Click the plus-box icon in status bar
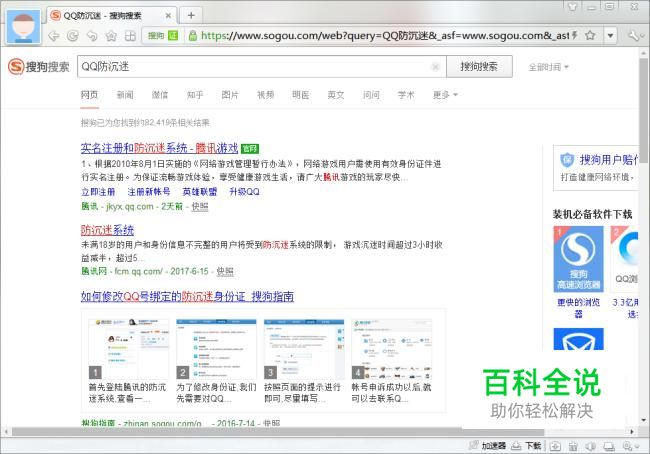 click(555, 446)
